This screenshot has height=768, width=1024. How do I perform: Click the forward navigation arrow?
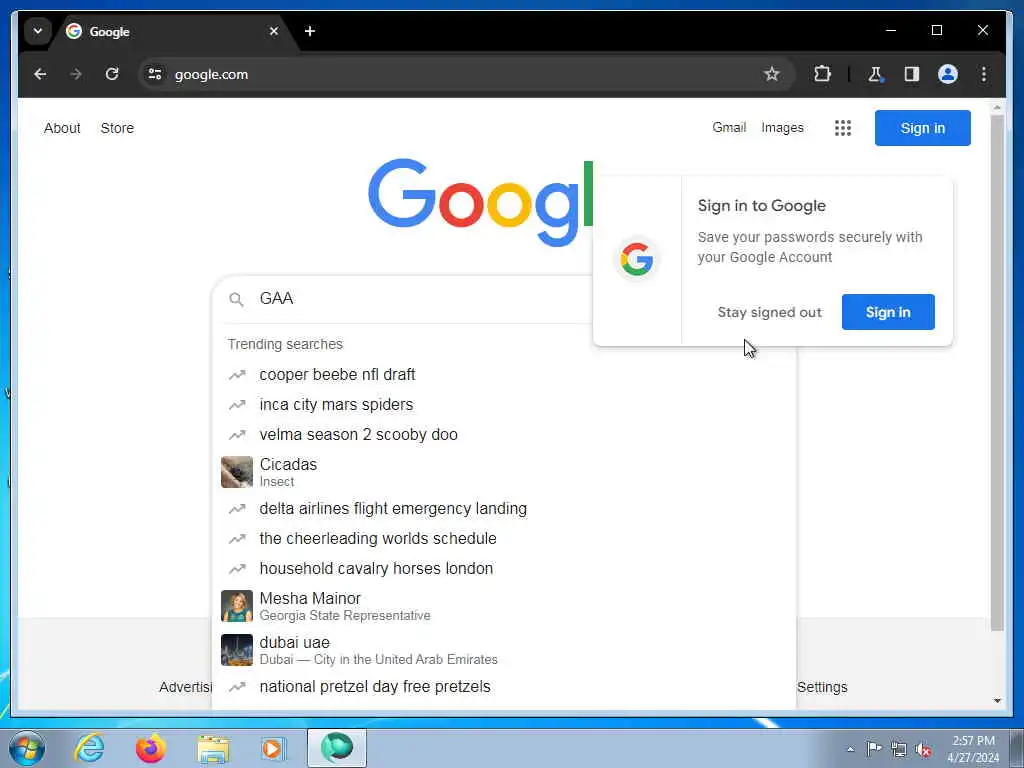click(76, 74)
